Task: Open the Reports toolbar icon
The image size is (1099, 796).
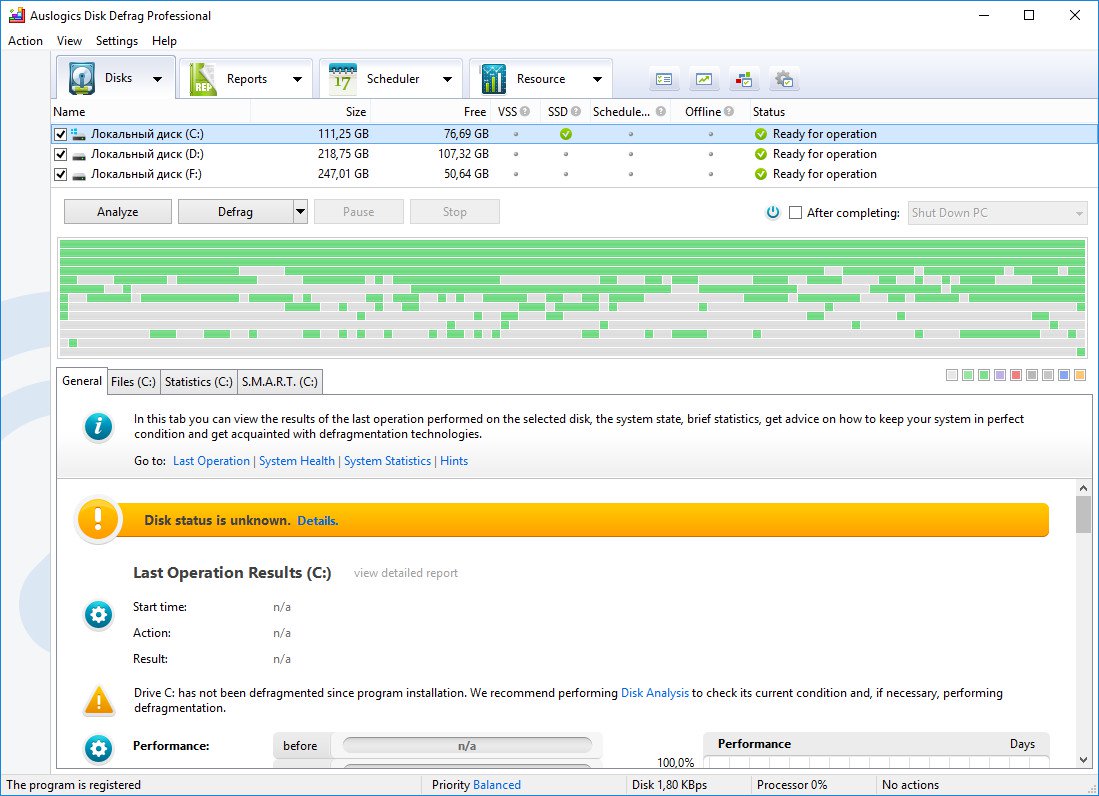Action: (203, 78)
